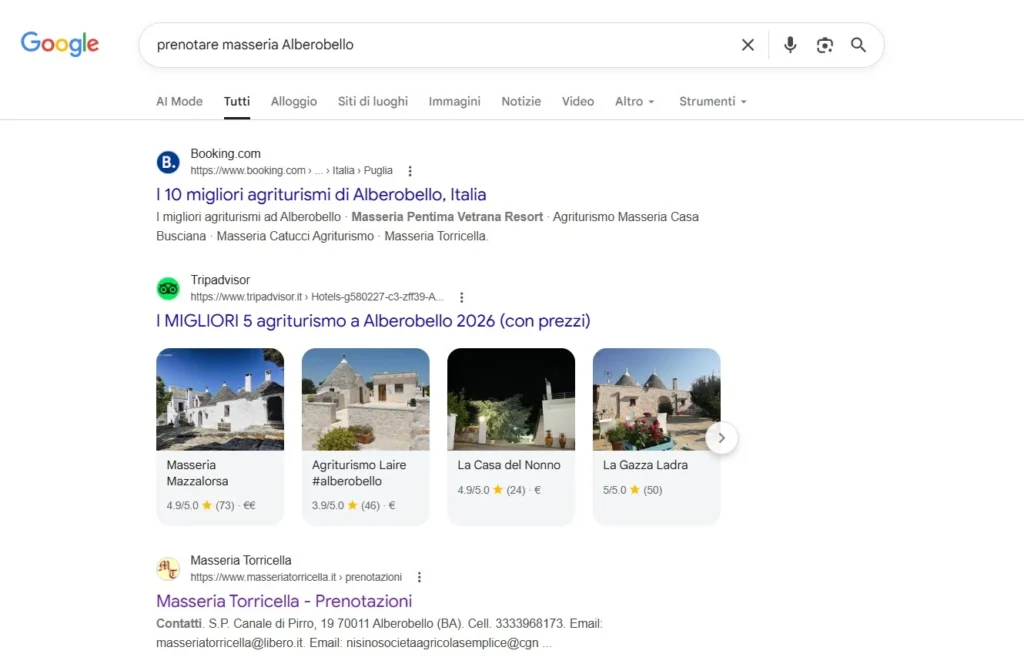Image resolution: width=1024 pixels, height=664 pixels.
Task: Click the 'Masseria Mazzalorsa' card title
Action: pos(197,473)
